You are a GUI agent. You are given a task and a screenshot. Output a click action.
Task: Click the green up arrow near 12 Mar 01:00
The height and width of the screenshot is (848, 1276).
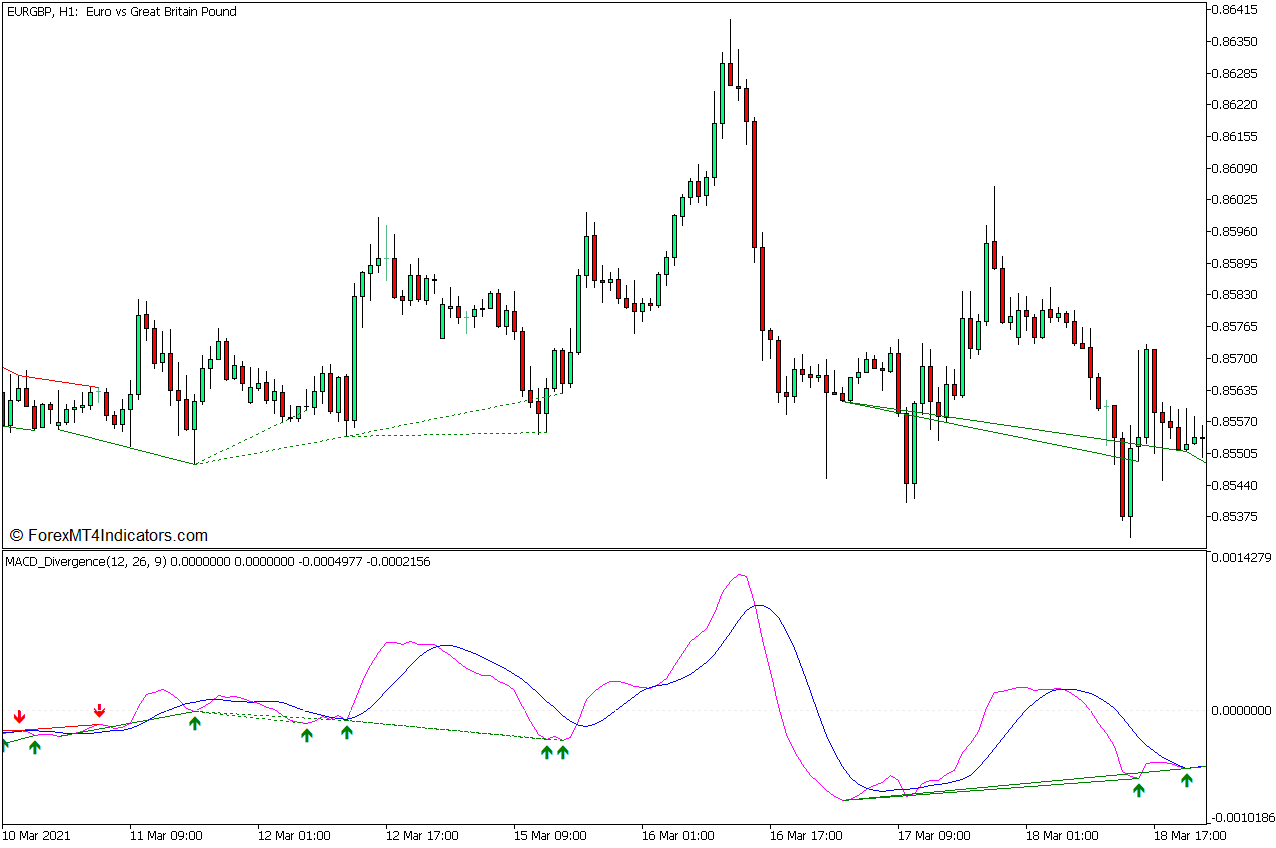(308, 737)
